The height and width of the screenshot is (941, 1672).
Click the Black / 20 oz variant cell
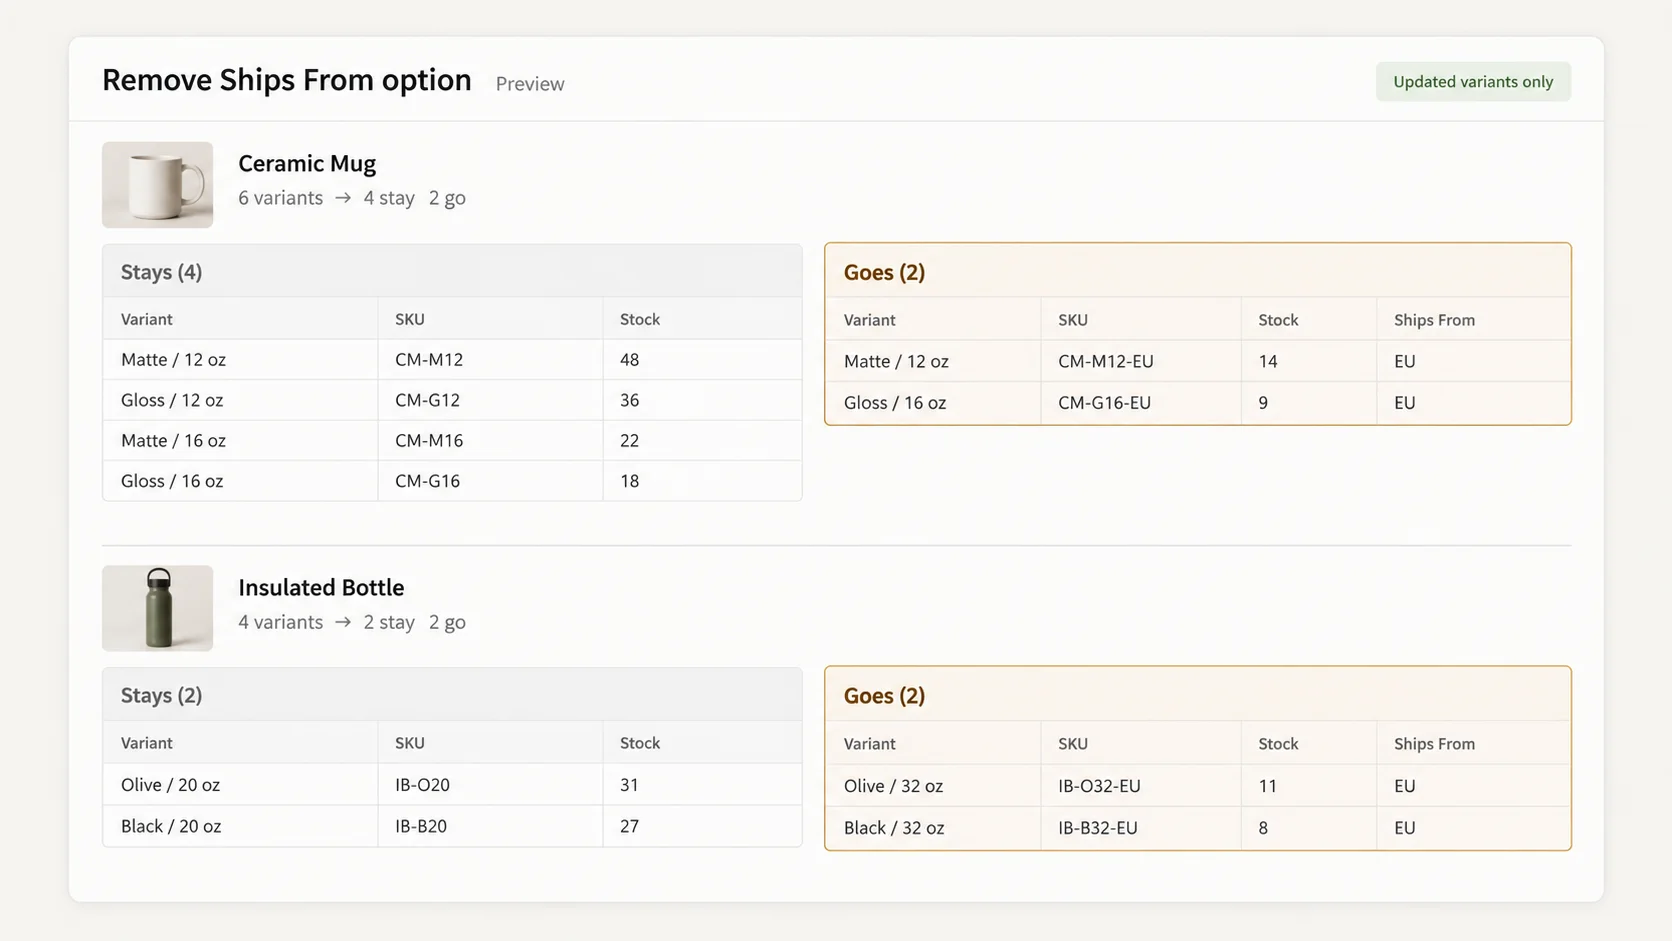pyautogui.click(x=240, y=826)
